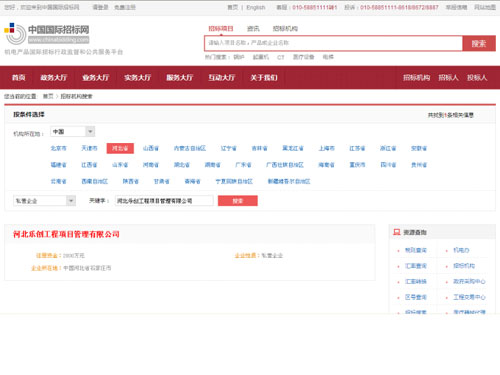Go to 投标人 in the red bar
500x375 pixels.
477,78
